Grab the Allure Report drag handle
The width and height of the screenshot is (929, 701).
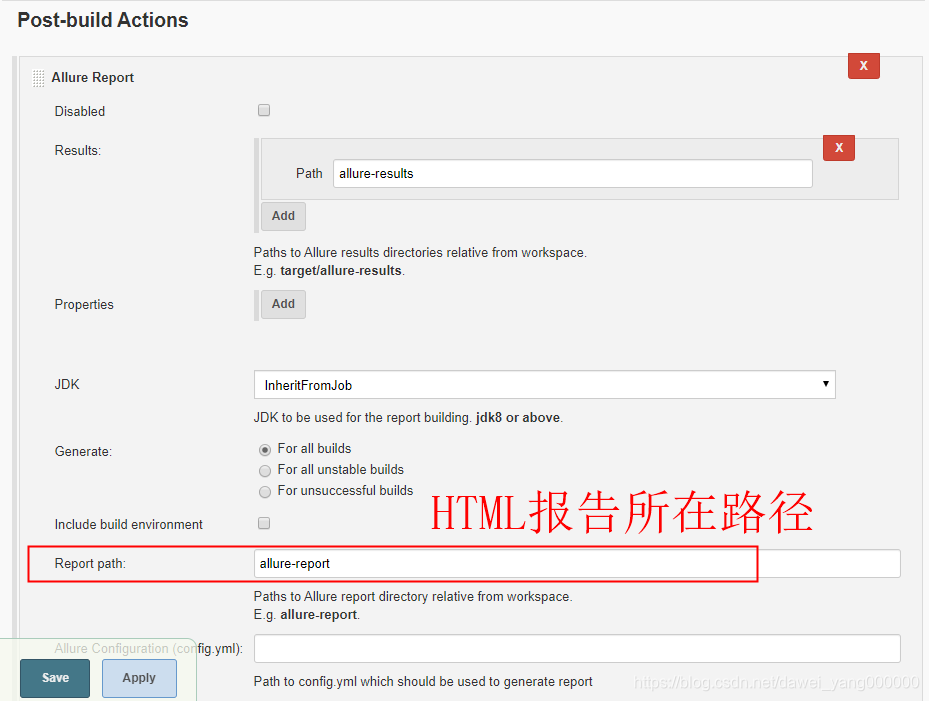(x=39, y=78)
